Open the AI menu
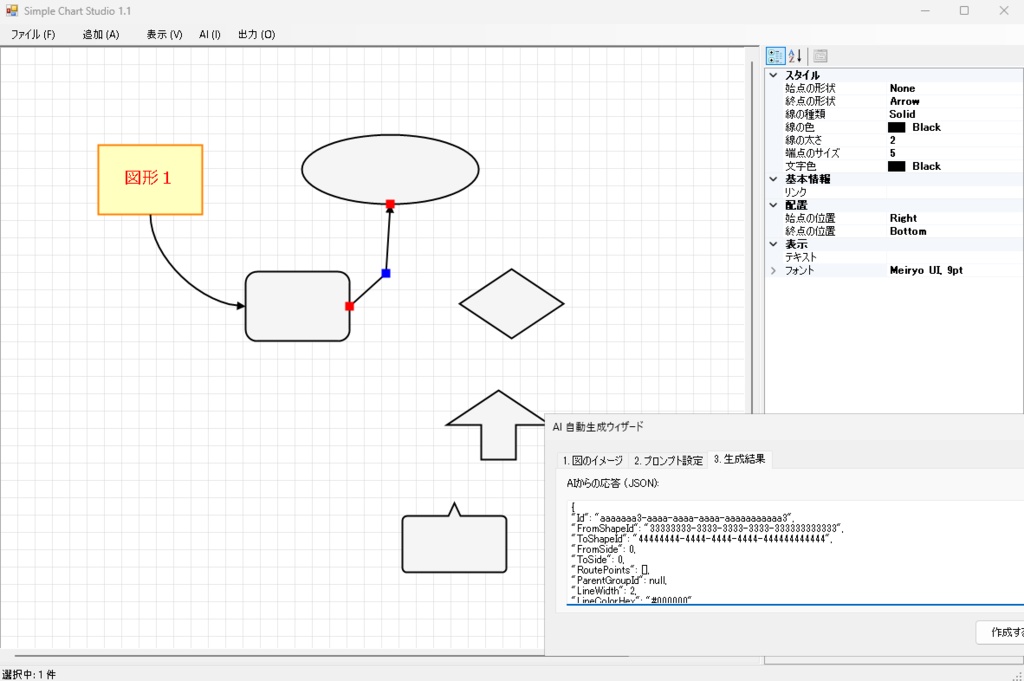 [209, 33]
